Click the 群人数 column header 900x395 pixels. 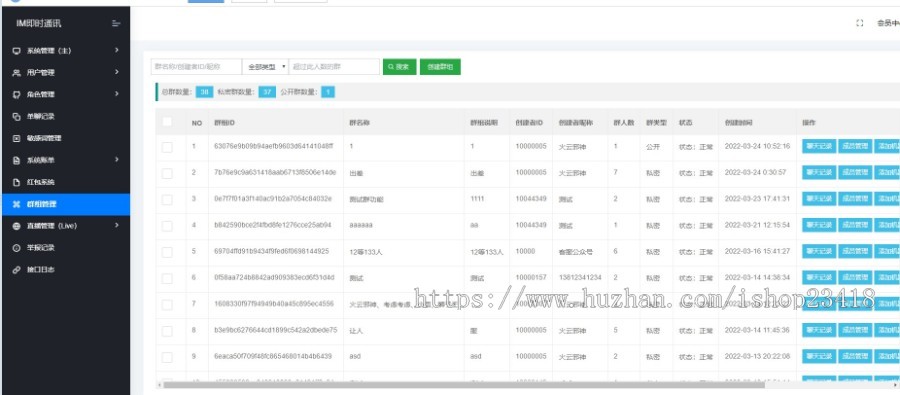coord(624,123)
